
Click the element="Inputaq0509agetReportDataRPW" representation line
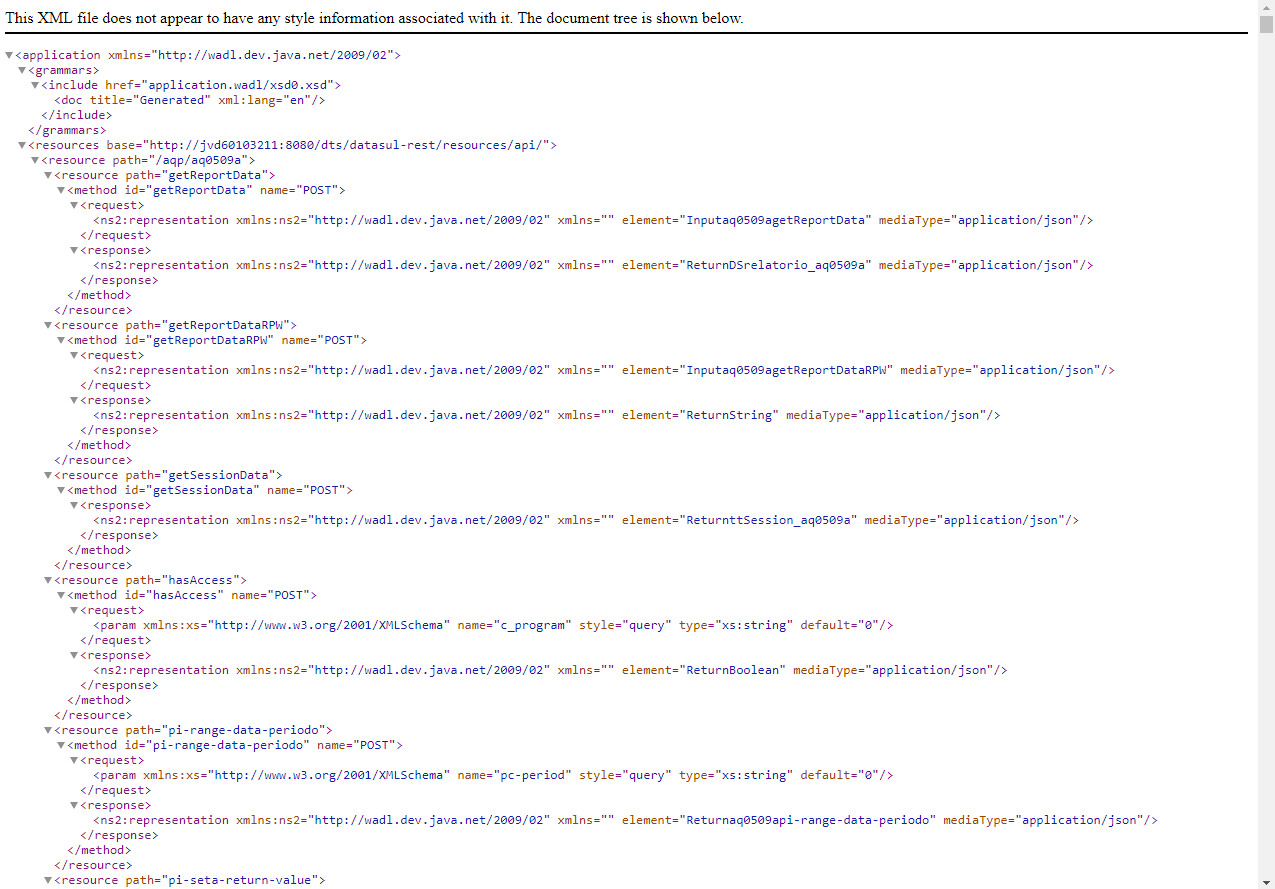[x=604, y=370]
